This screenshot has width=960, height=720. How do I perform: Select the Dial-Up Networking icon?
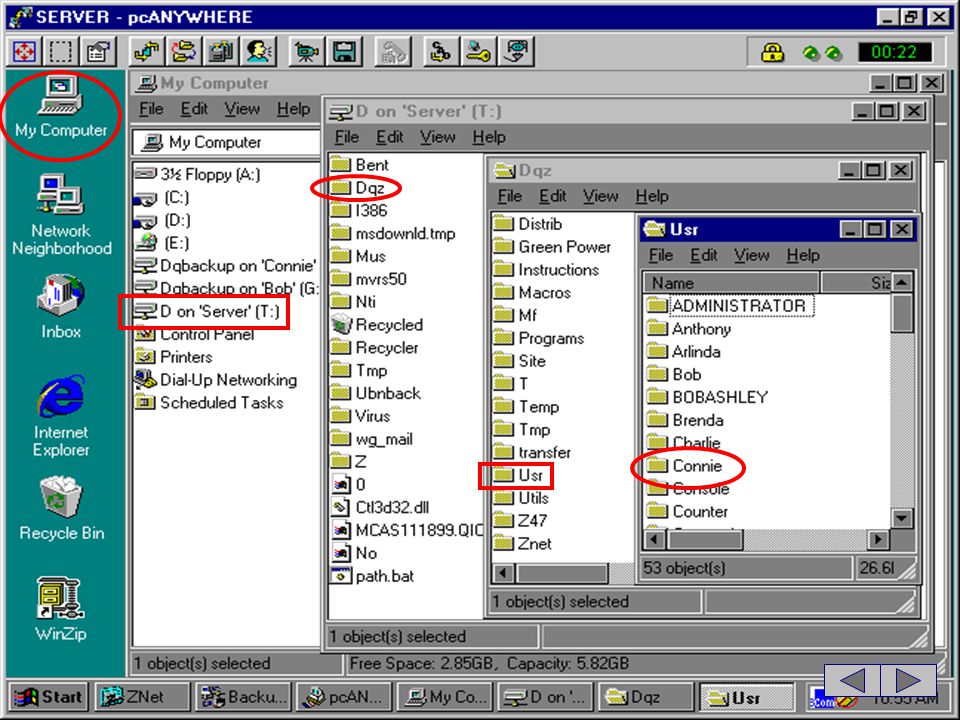(216, 380)
